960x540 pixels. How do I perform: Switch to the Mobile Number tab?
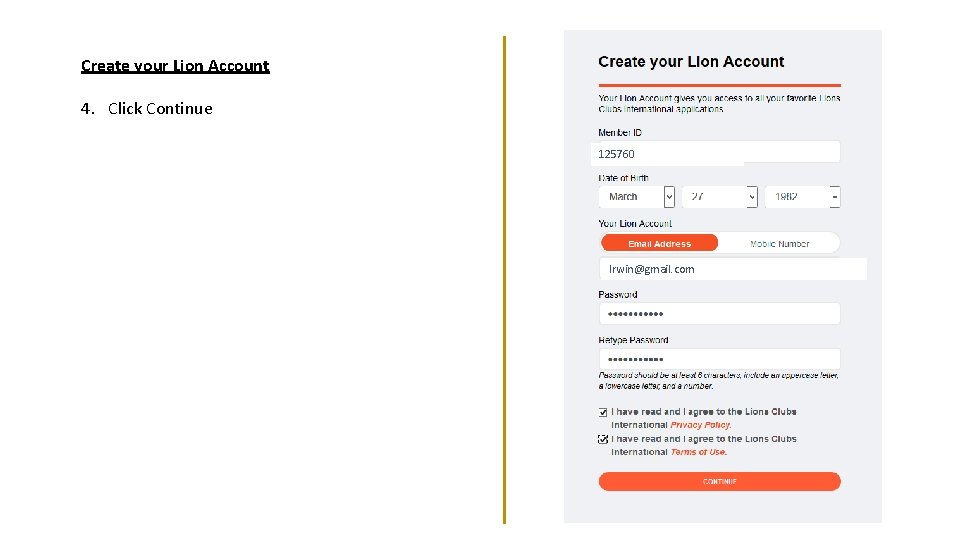(x=779, y=243)
